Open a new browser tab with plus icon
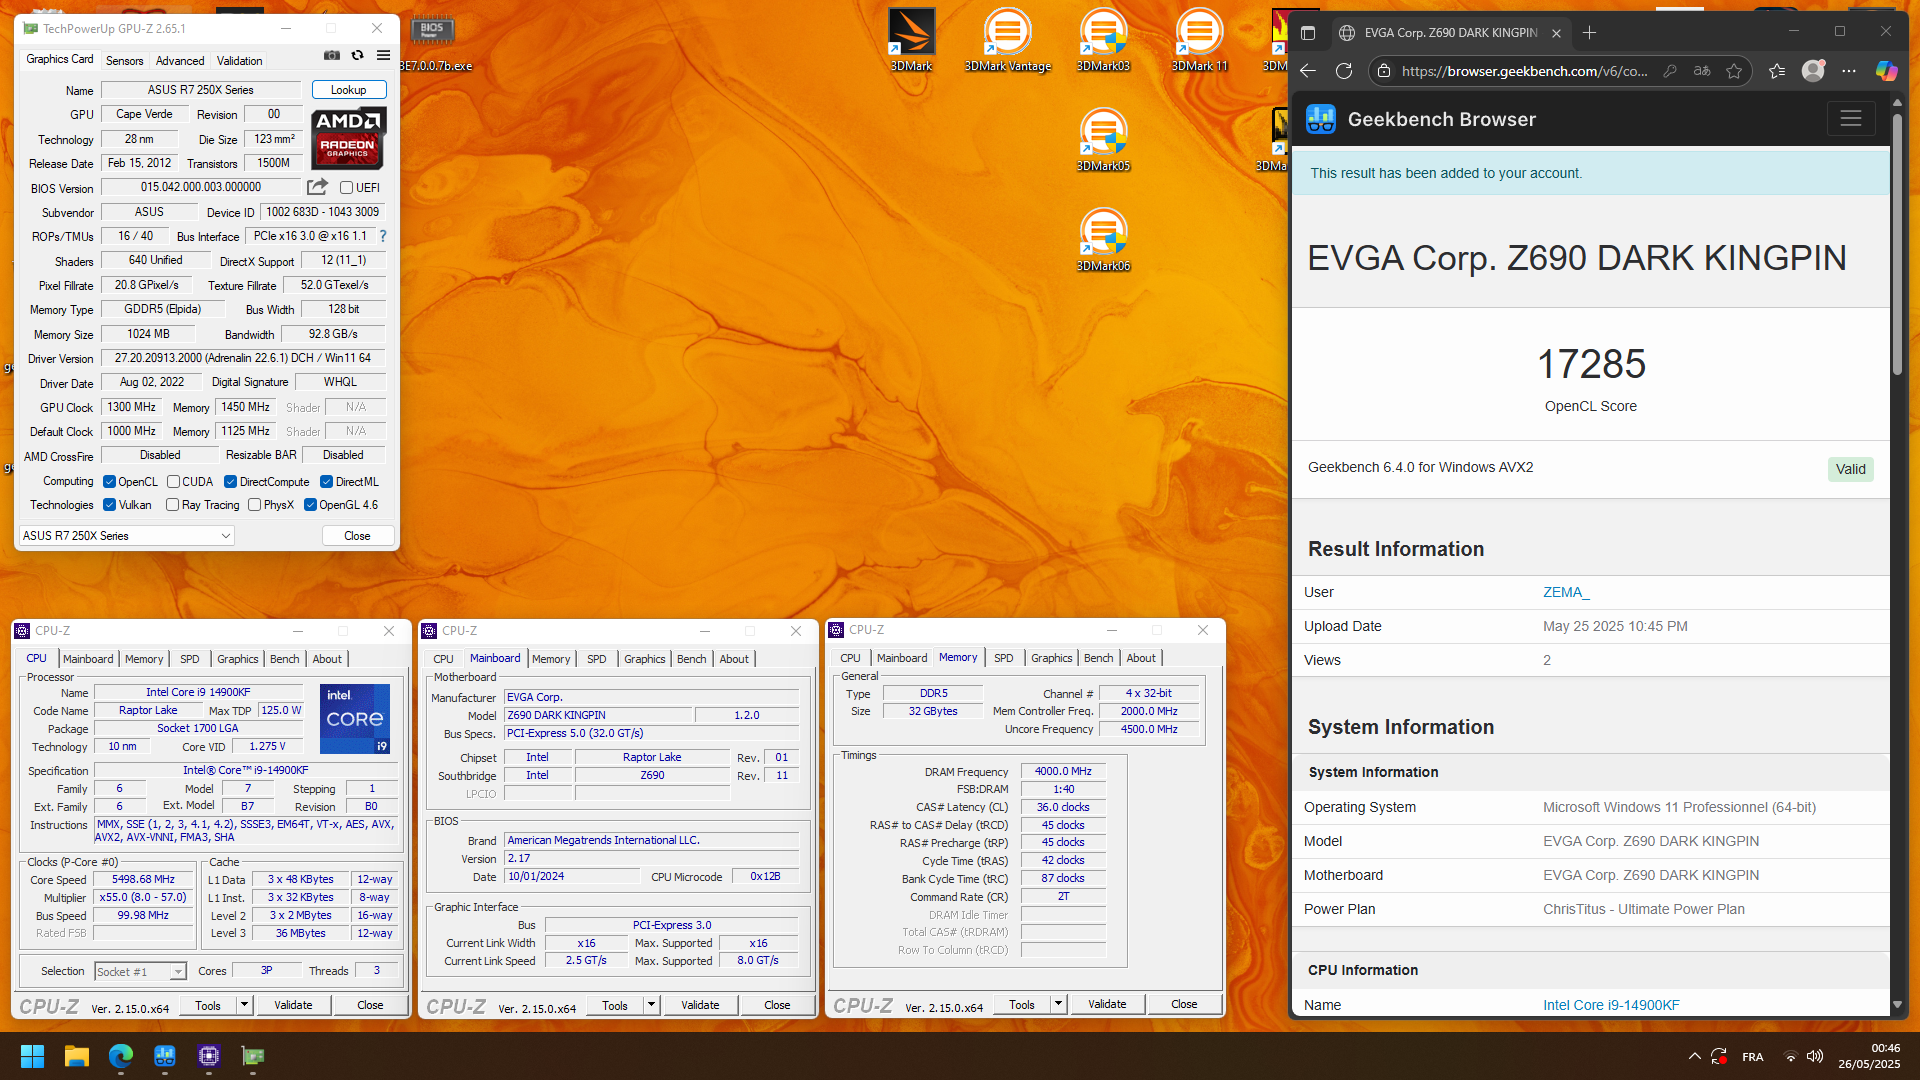The width and height of the screenshot is (1920, 1080). (1589, 33)
